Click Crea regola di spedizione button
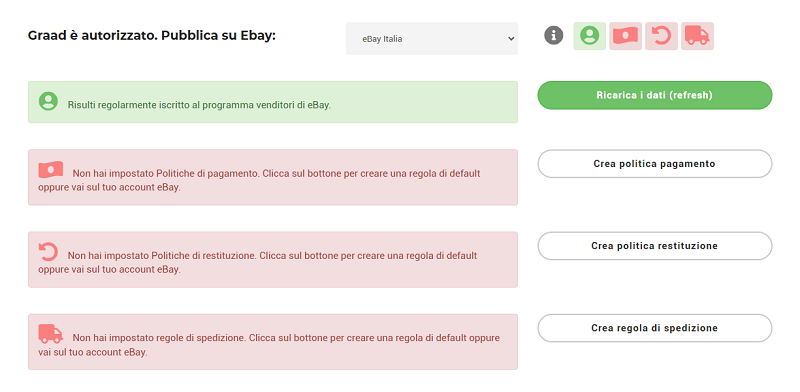800x392 pixels. click(x=655, y=328)
